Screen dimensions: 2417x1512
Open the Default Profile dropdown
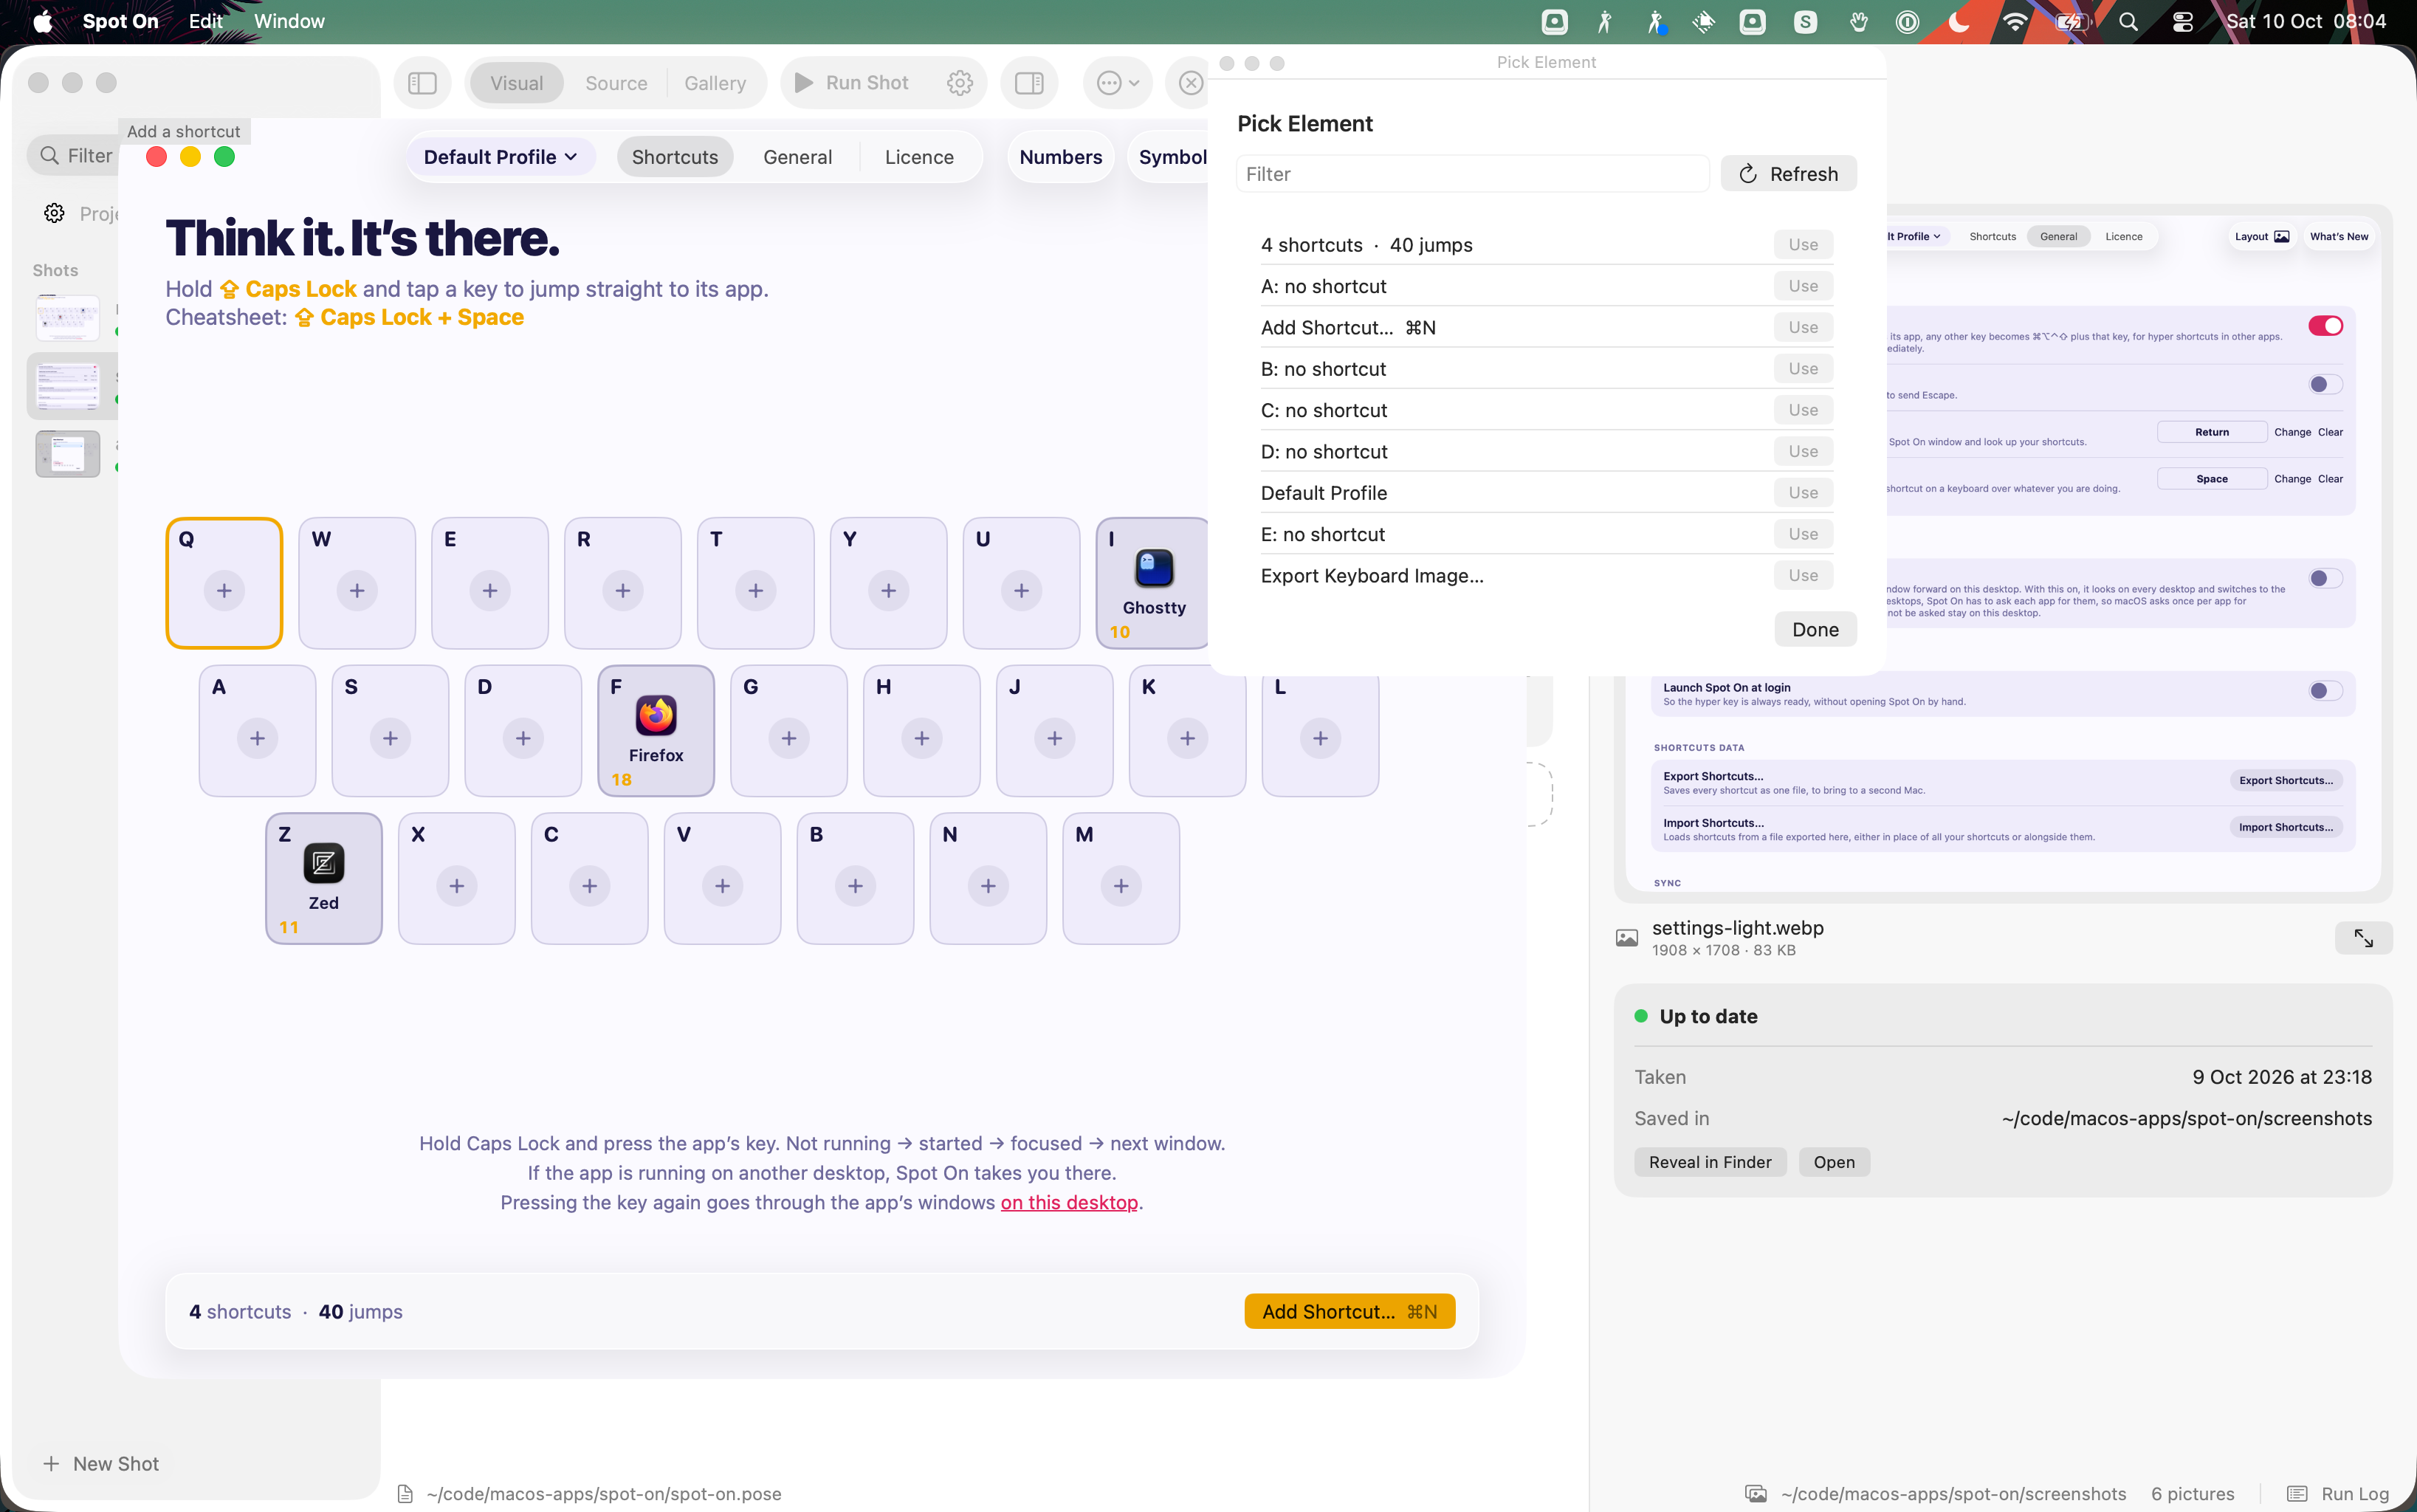500,157
